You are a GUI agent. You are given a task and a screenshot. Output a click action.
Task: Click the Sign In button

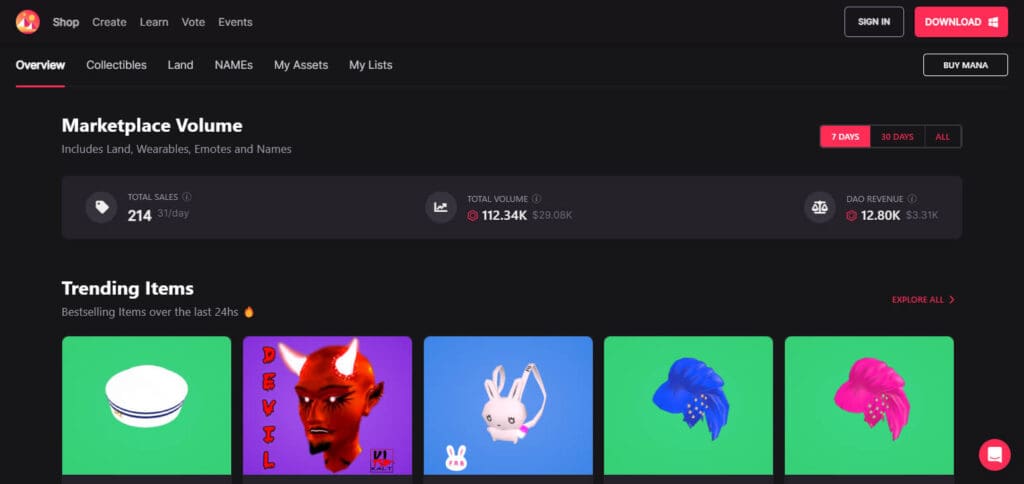pos(874,22)
